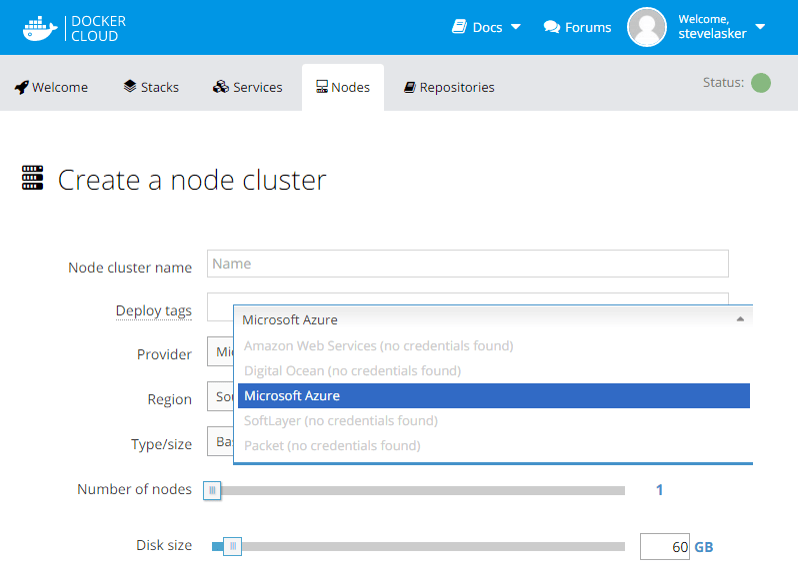This screenshot has width=798, height=572.
Task: Click the Disk size slider handle
Action: (233, 547)
